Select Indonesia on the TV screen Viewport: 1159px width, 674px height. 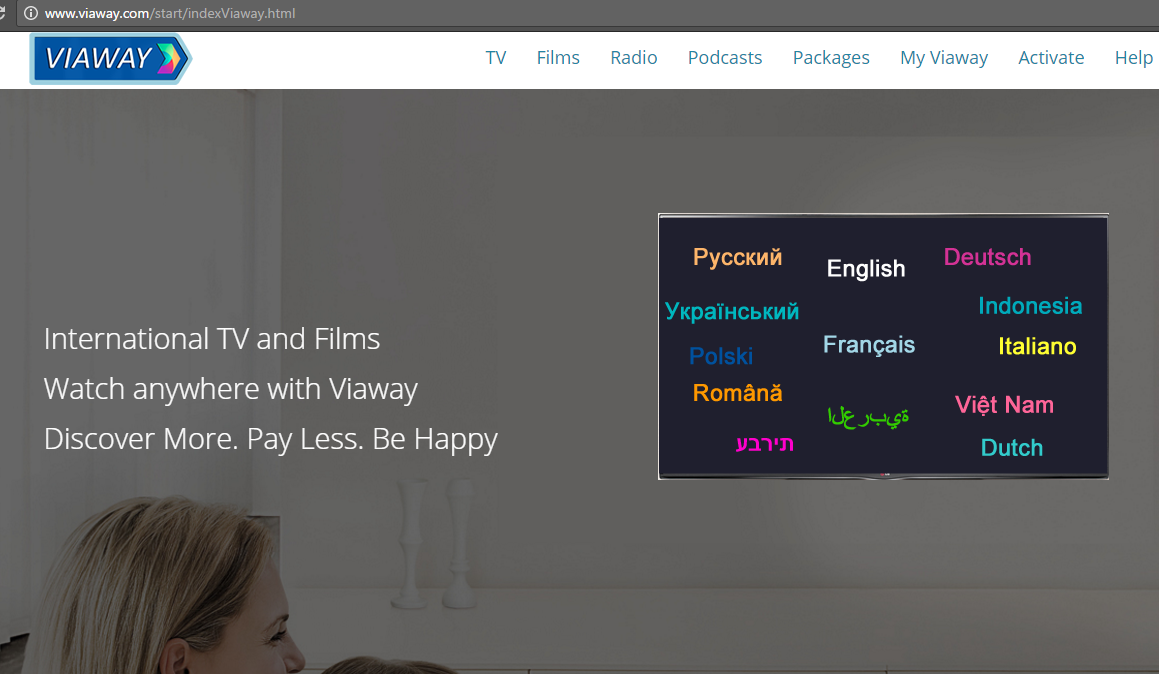coord(1030,306)
